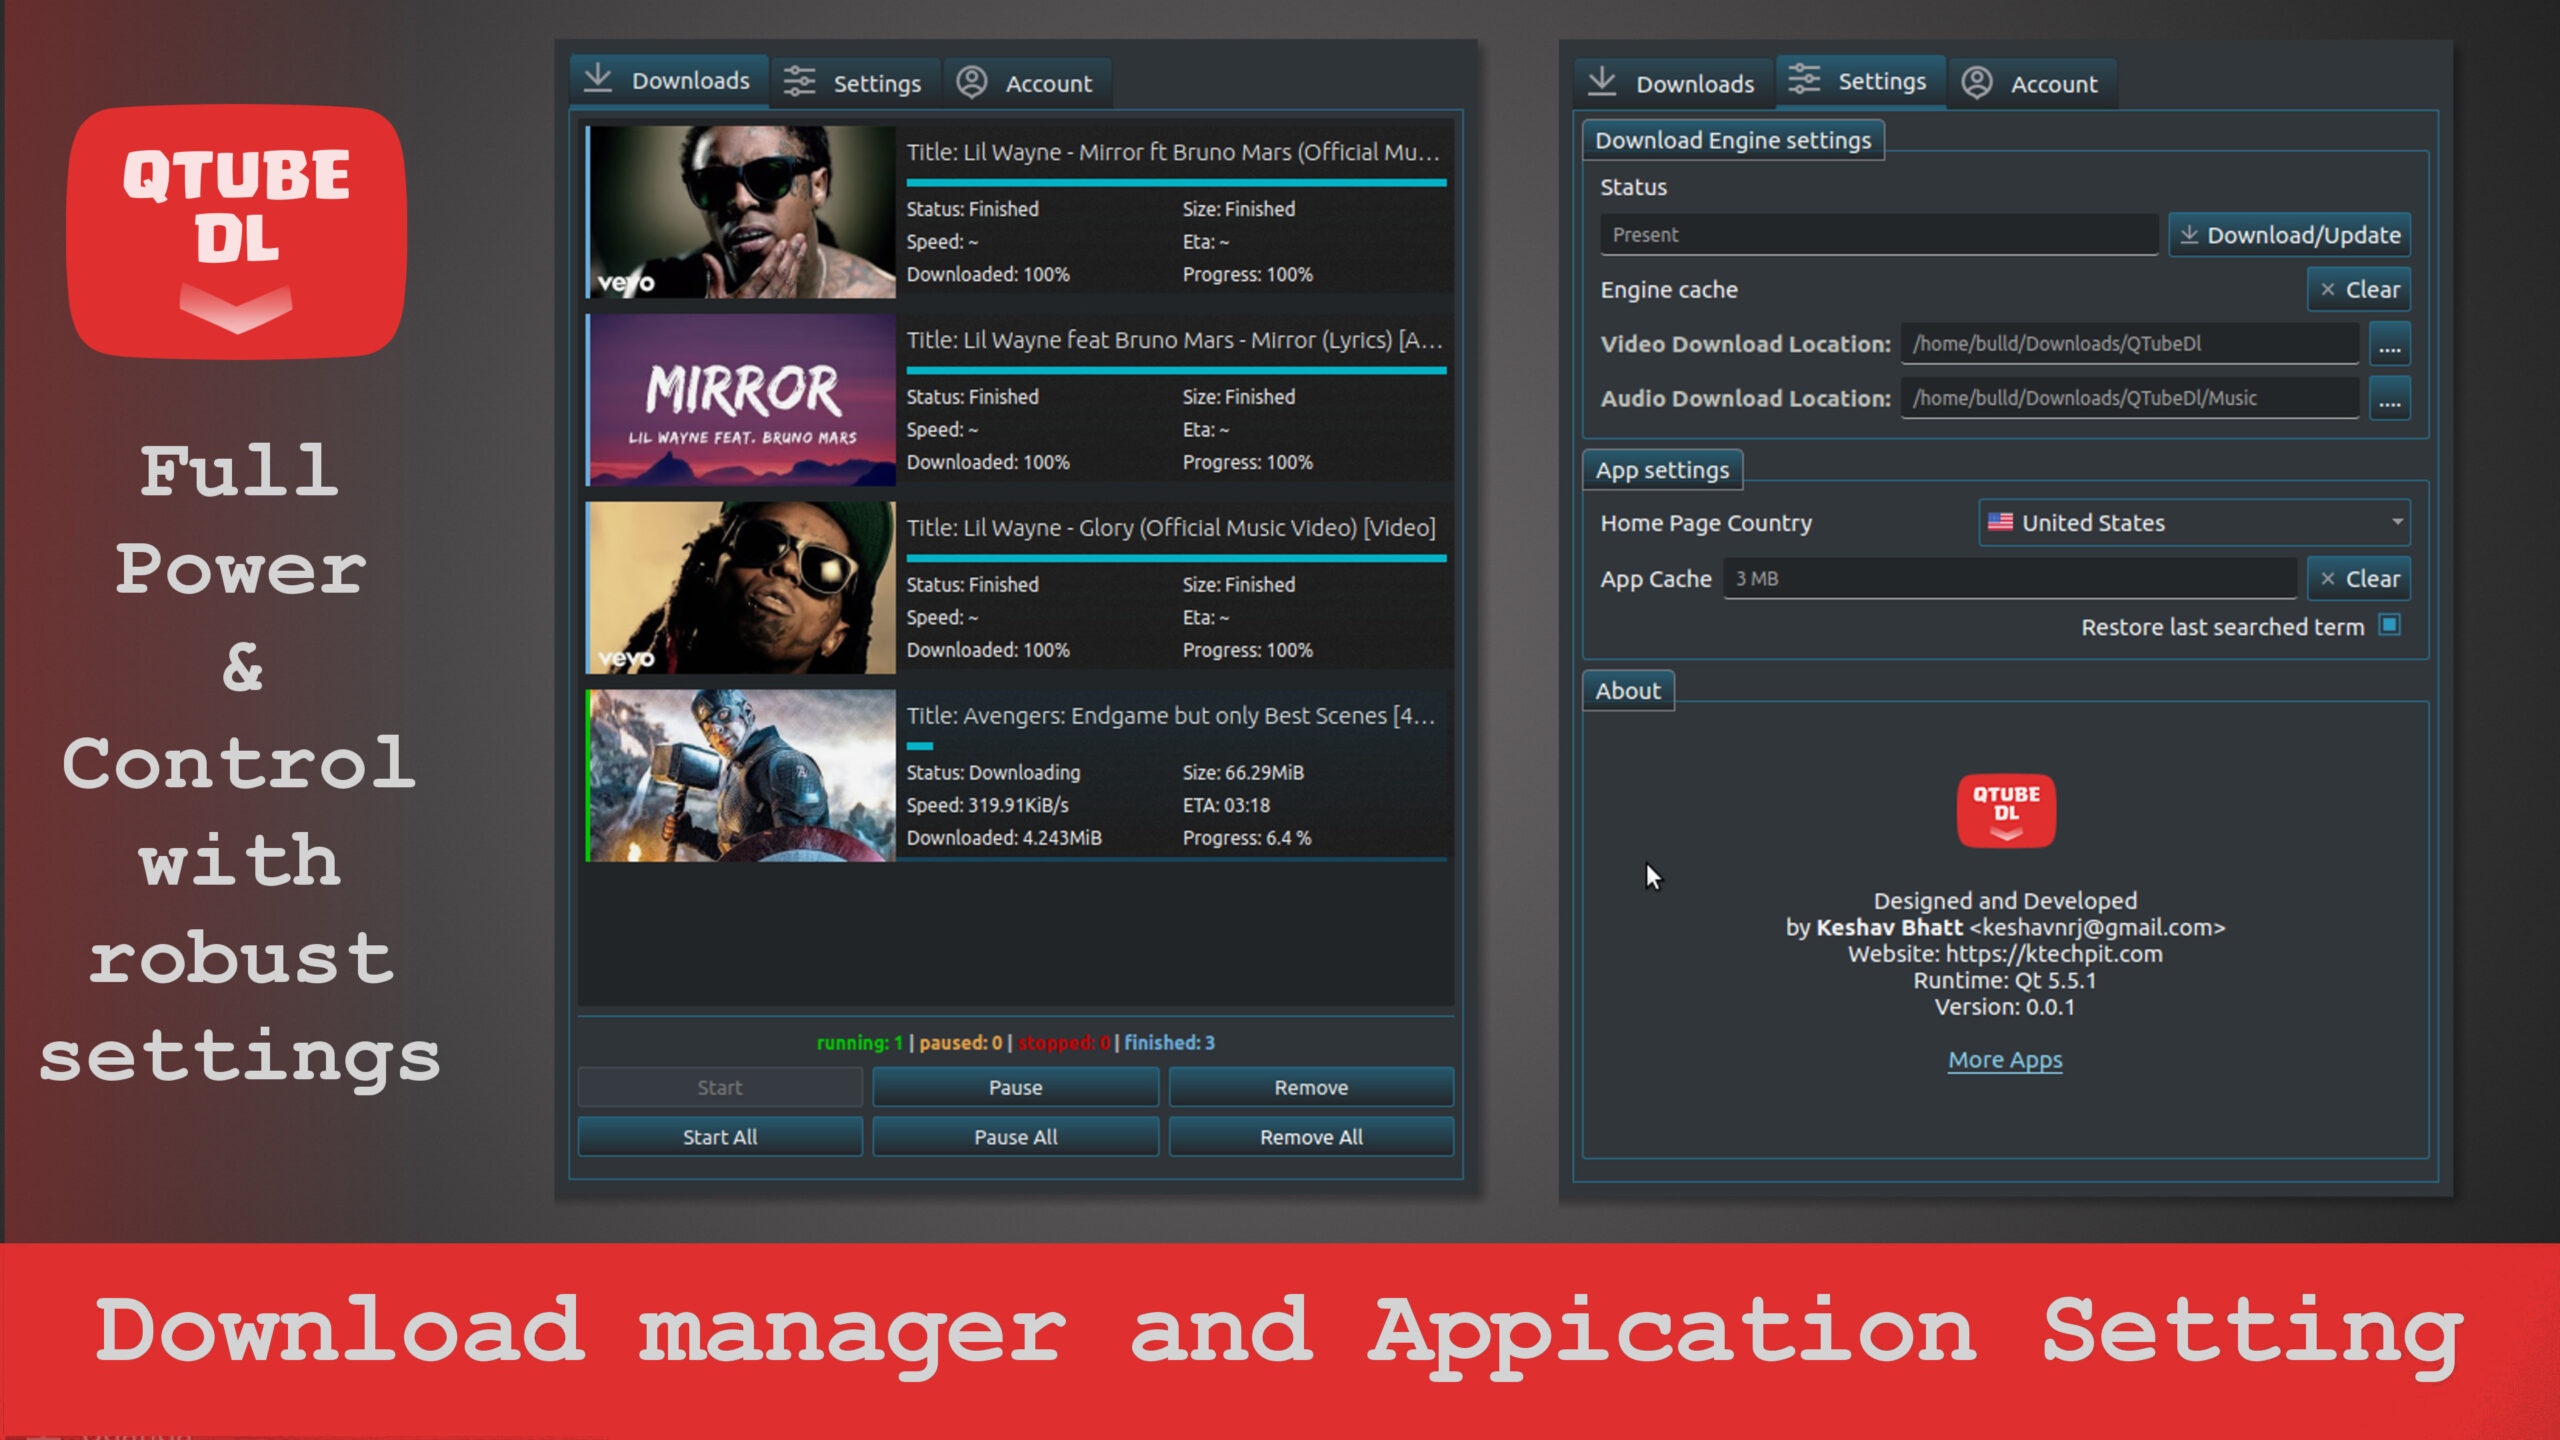The image size is (2560, 1440).
Task: Clear the app cache
Action: (x=2358, y=579)
